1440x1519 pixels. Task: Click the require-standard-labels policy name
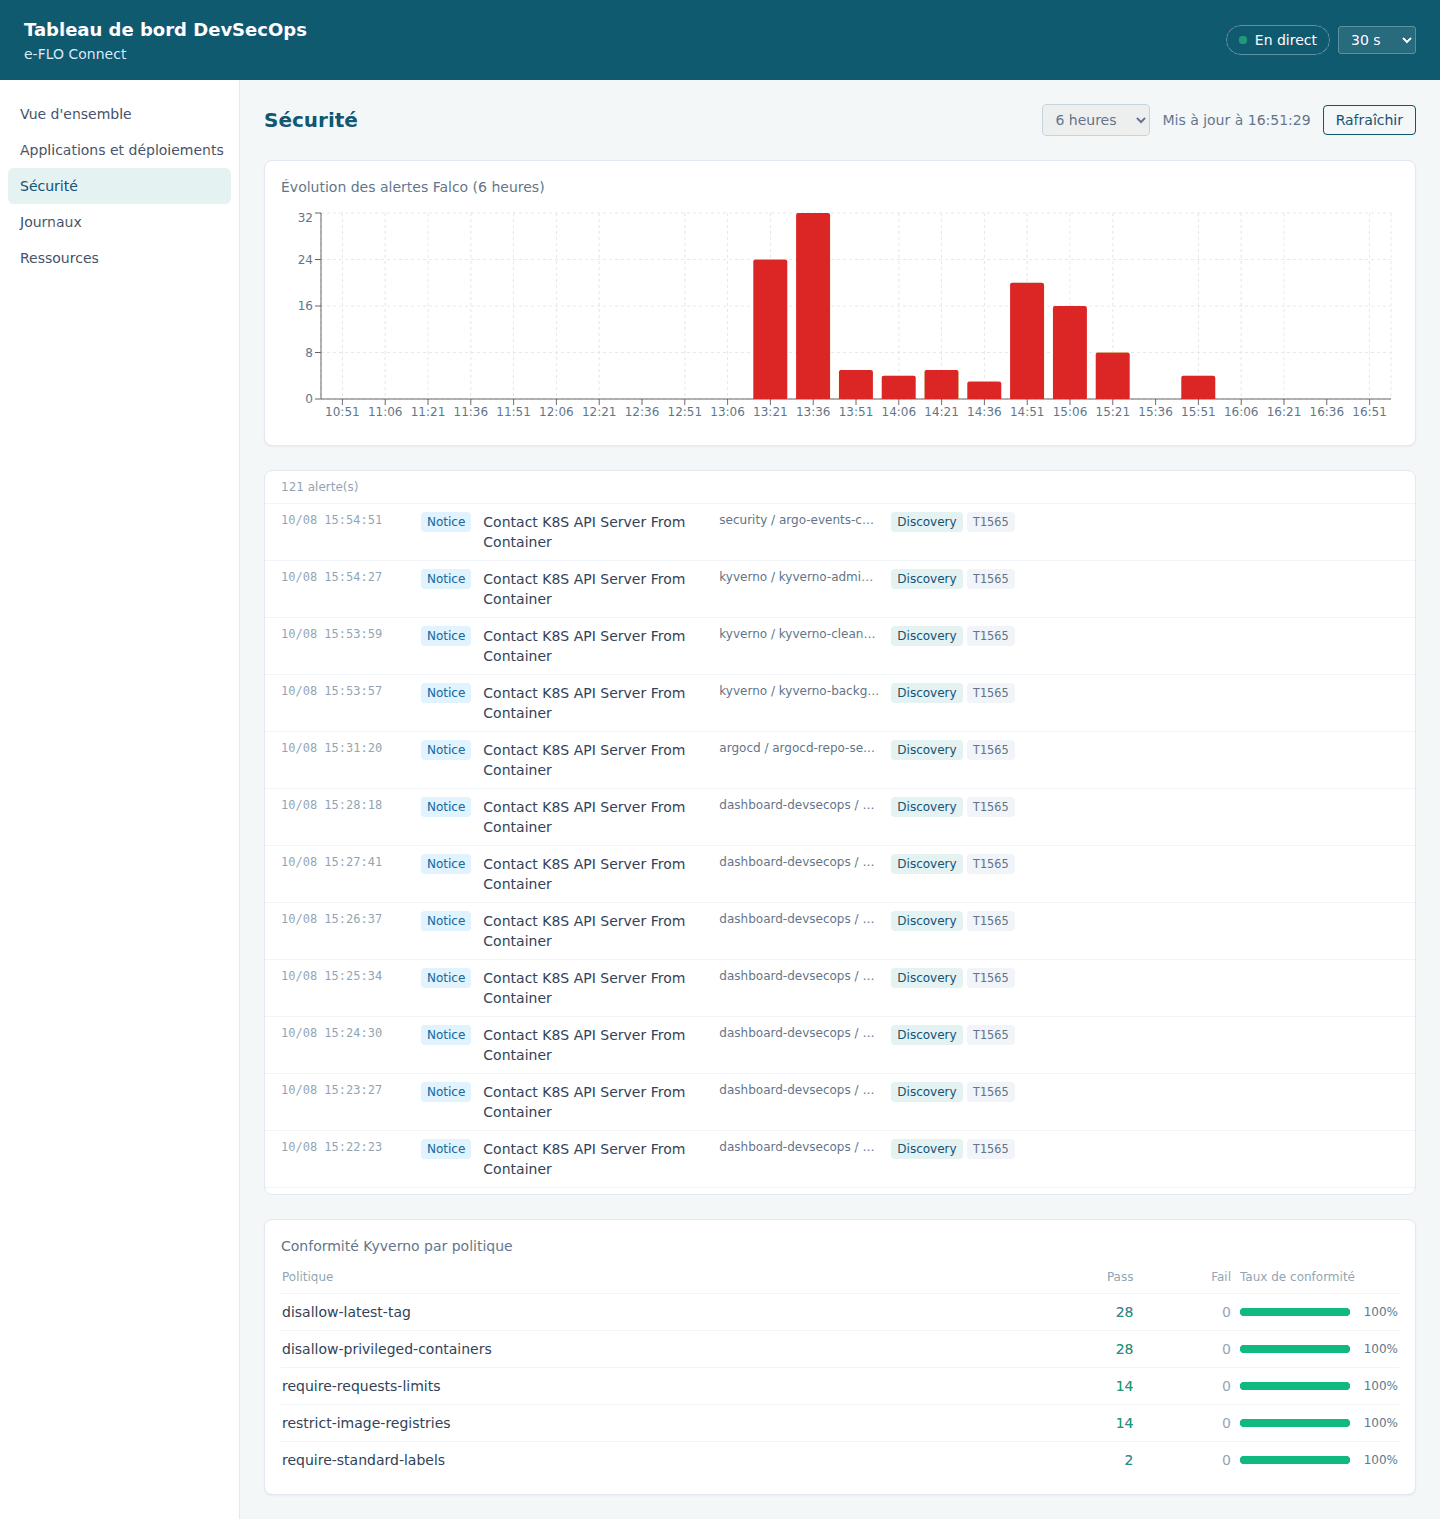(364, 1460)
